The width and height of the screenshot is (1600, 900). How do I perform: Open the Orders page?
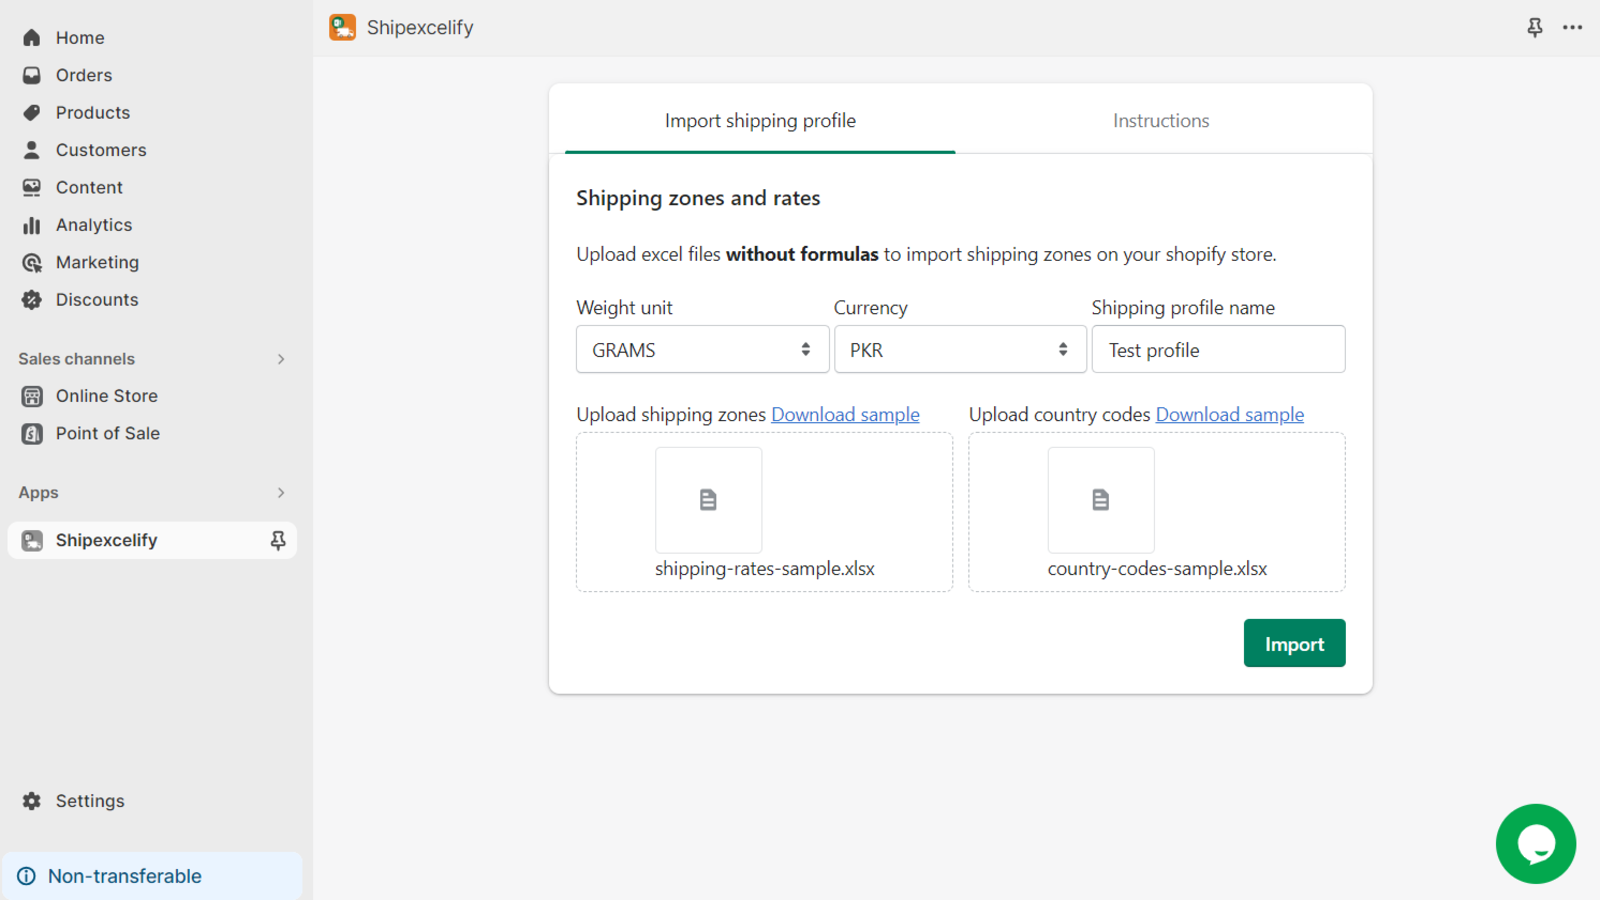click(84, 75)
